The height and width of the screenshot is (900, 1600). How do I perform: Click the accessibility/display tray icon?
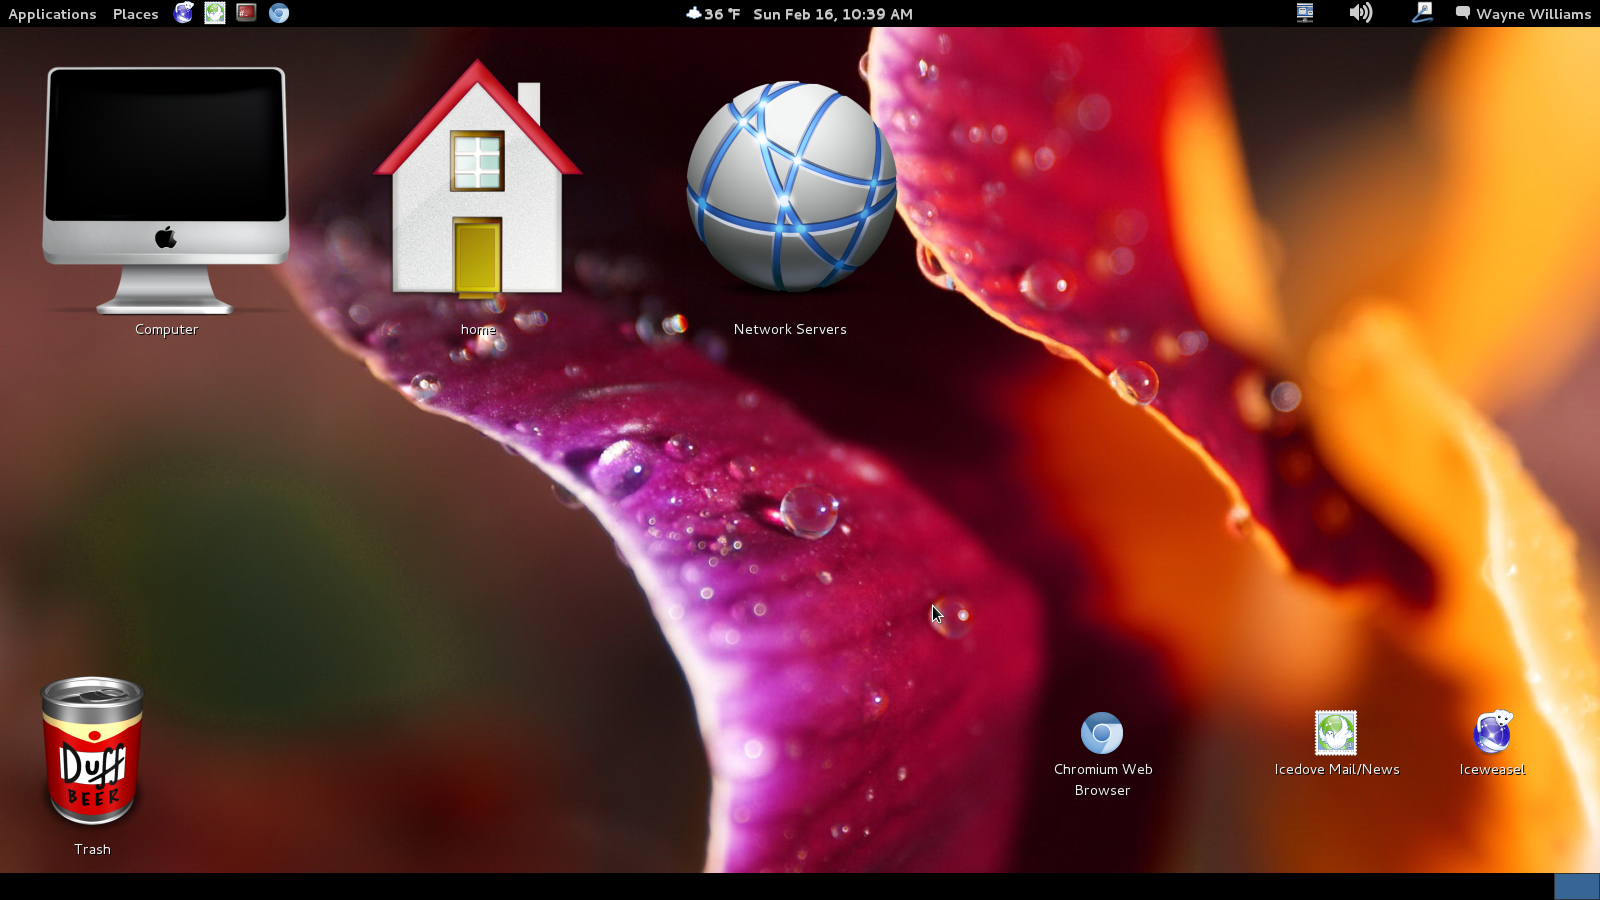pyautogui.click(x=1305, y=13)
